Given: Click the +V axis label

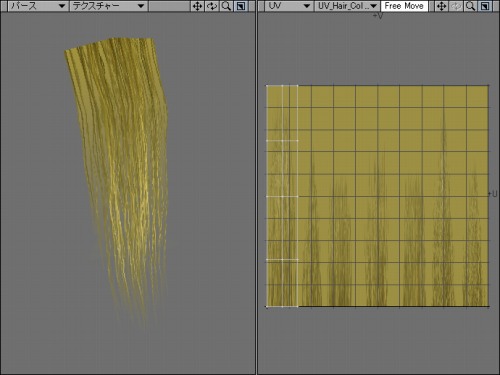Looking at the screenshot, I should pos(378,16).
